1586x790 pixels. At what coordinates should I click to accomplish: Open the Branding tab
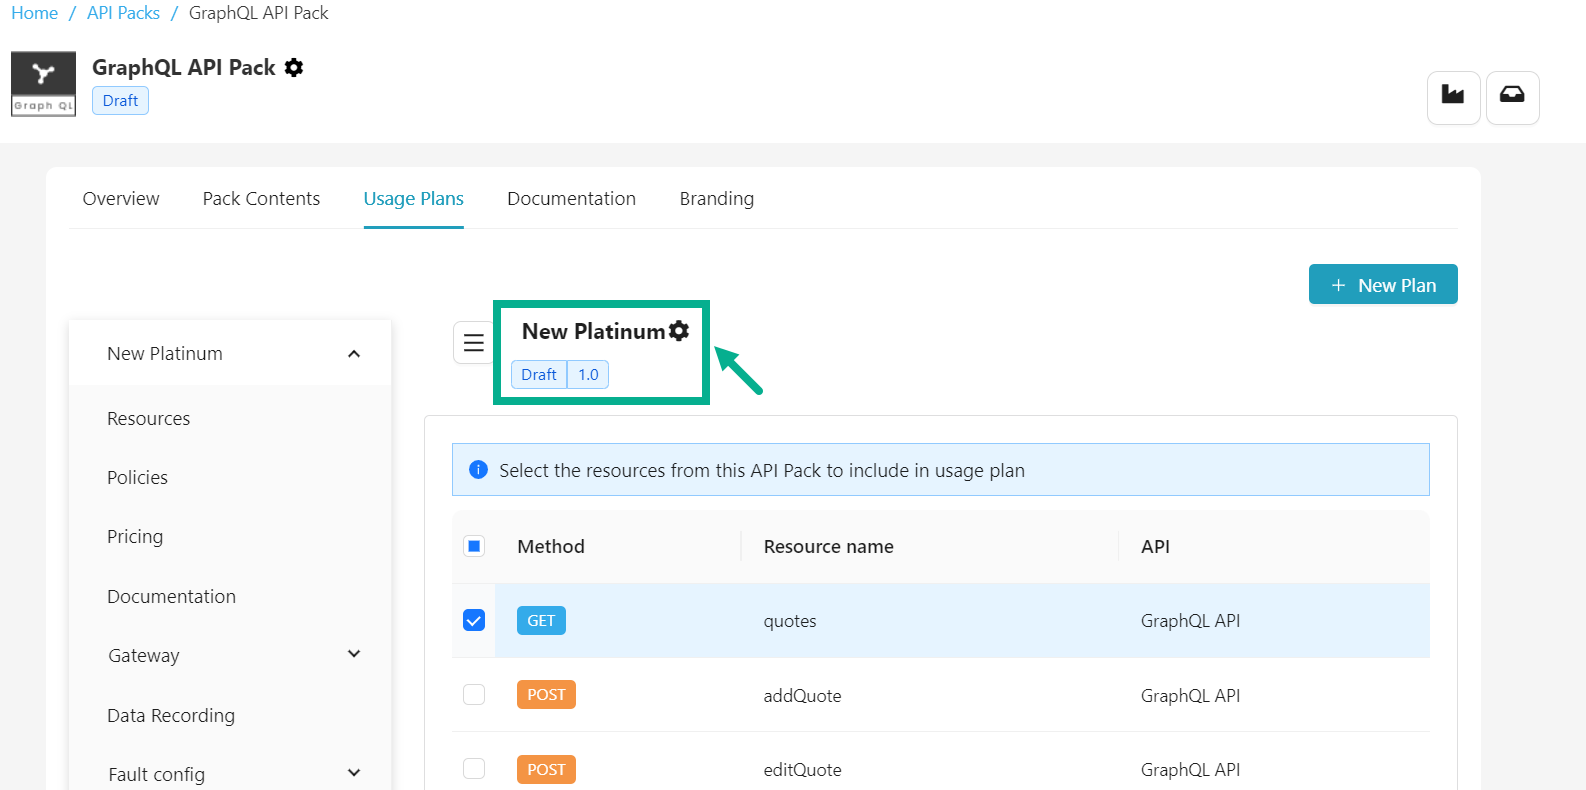716,199
